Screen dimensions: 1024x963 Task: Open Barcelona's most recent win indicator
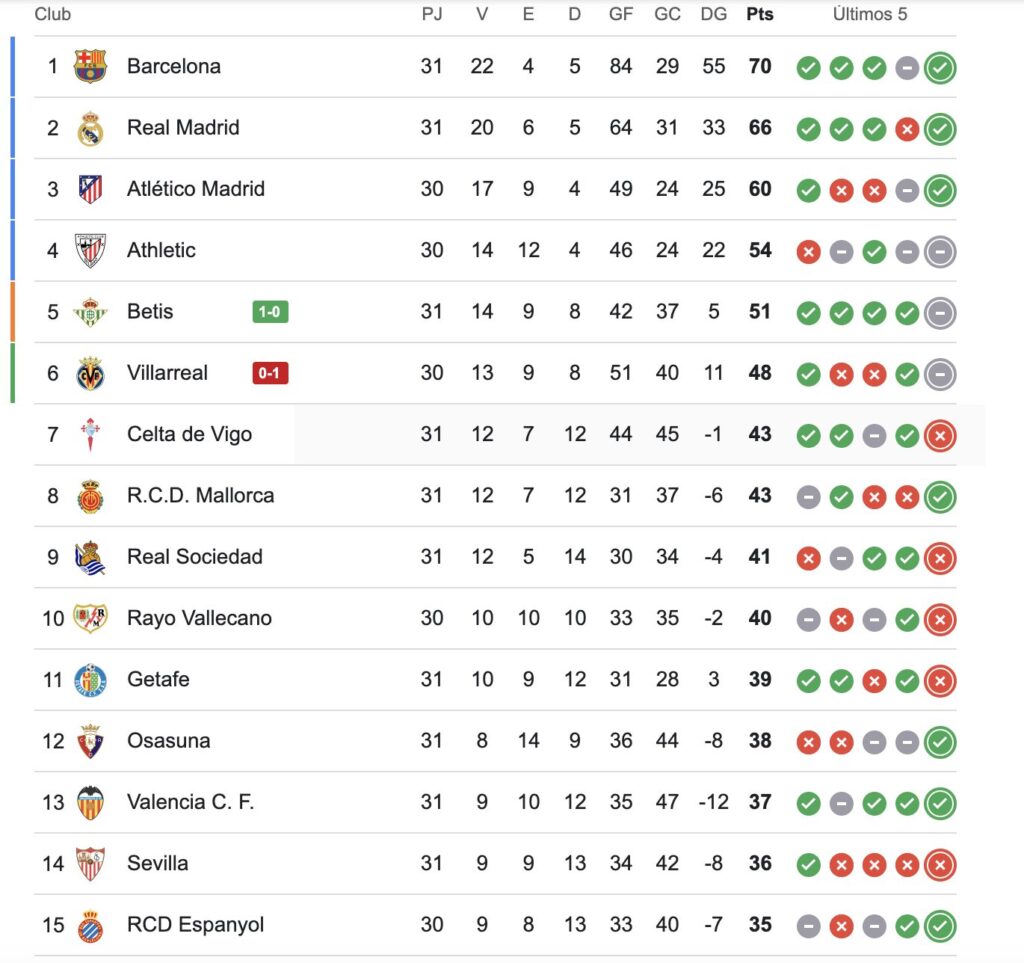pos(940,67)
